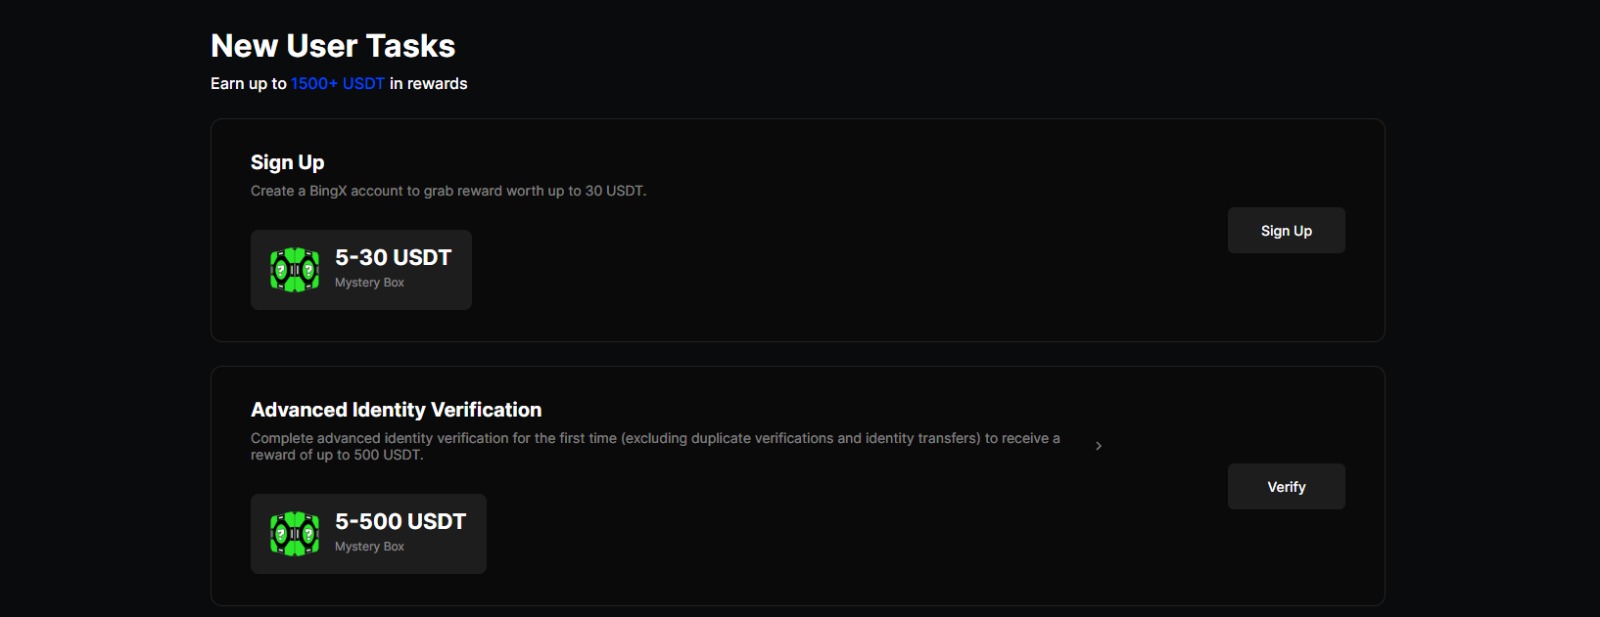1600x617 pixels.
Task: Click the Mystery Box label under 5-500 USDT
Action: pyautogui.click(x=370, y=547)
